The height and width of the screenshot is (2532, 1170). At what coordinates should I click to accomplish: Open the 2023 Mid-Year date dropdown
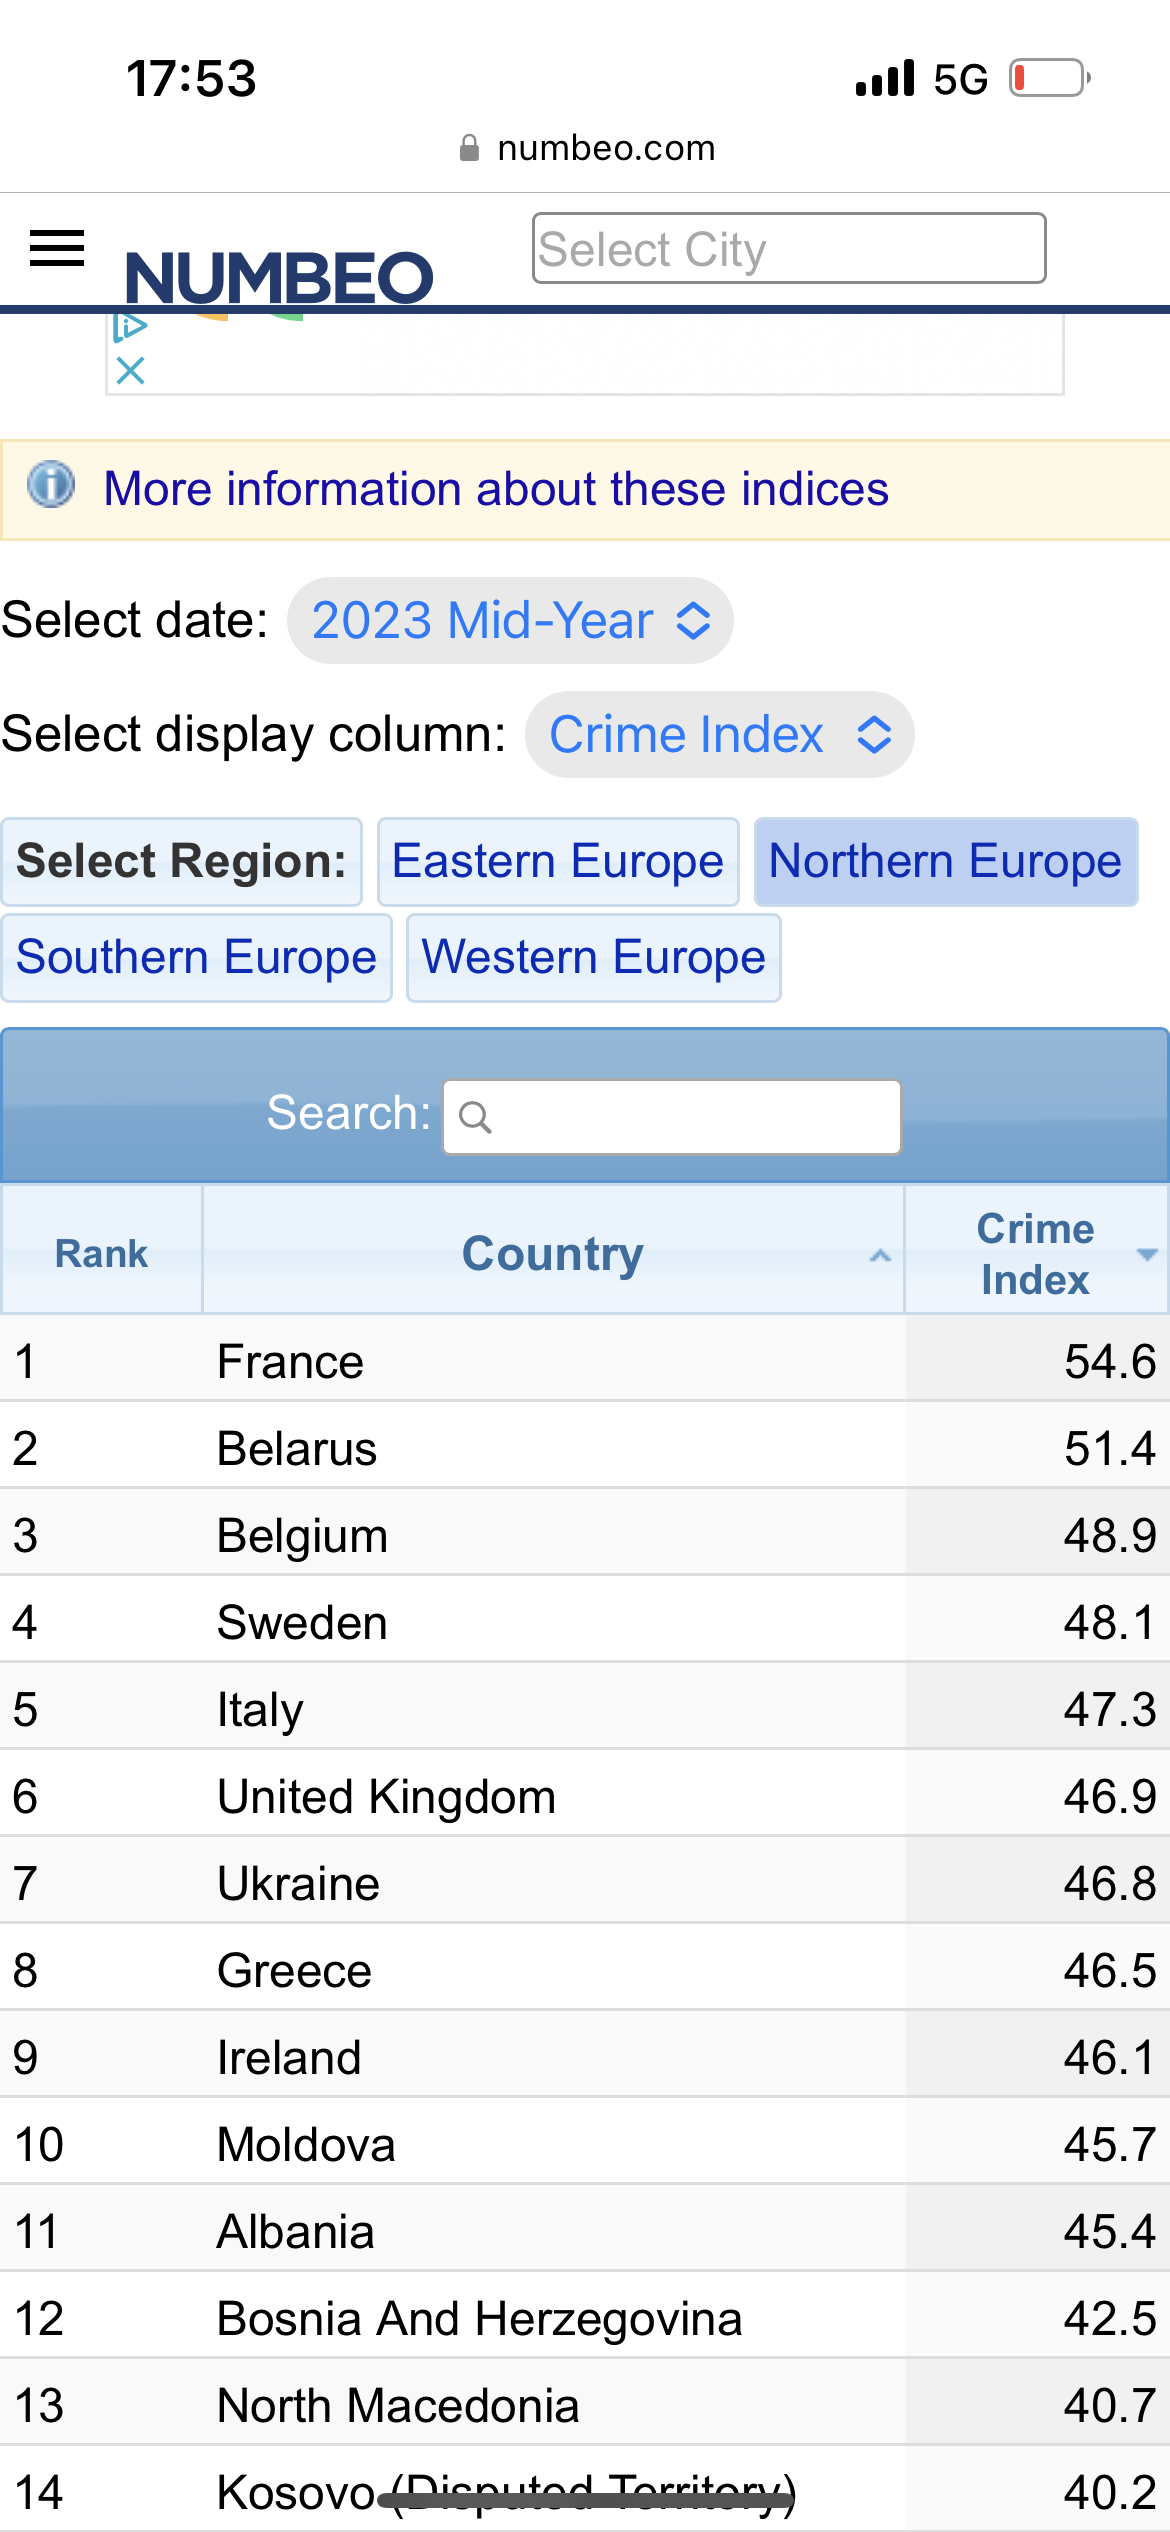click(x=510, y=620)
